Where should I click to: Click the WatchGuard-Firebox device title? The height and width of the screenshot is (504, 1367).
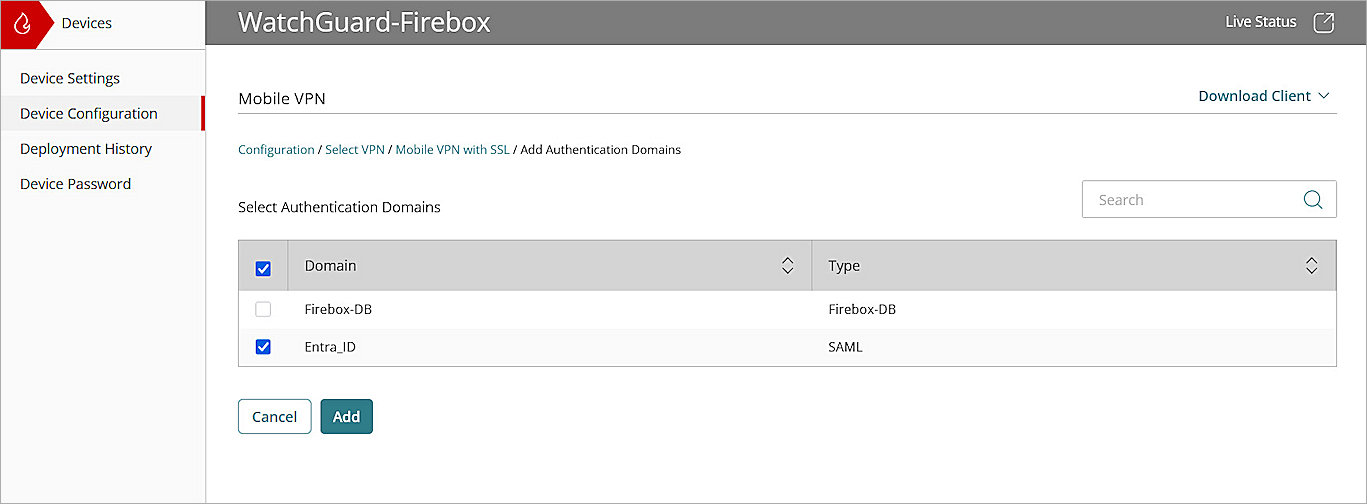364,22
